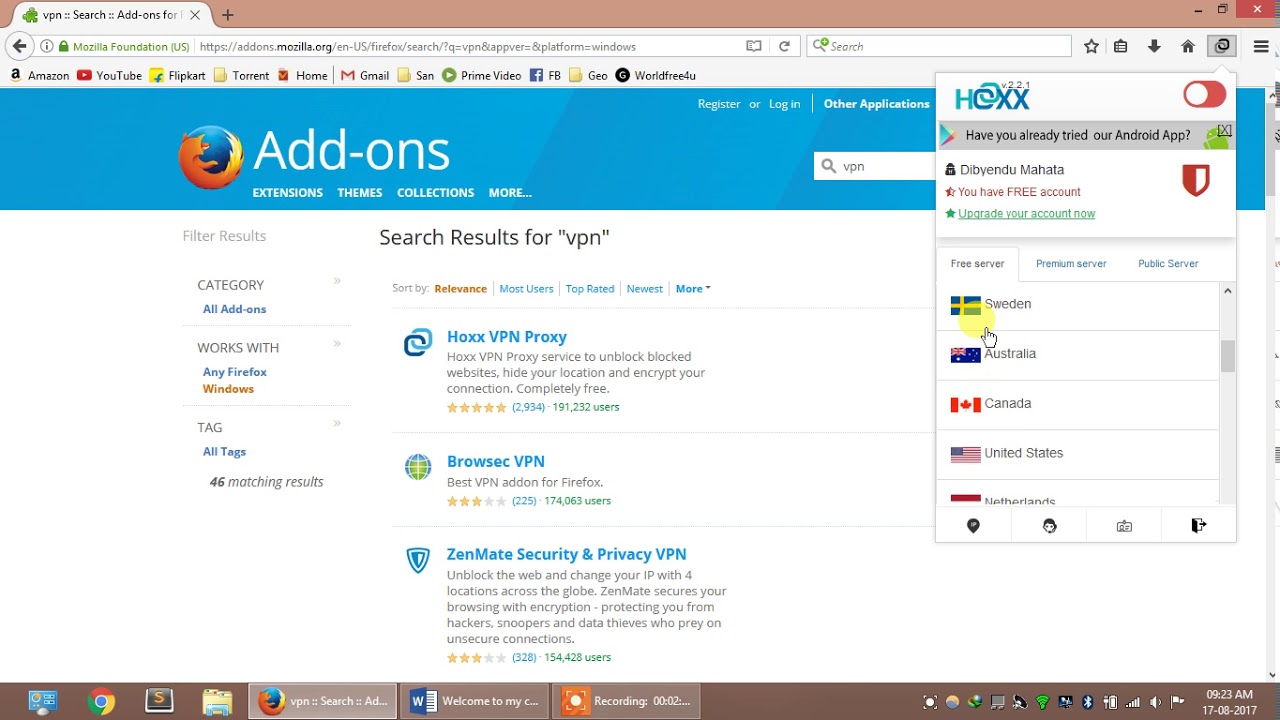Open the Extensions menu item

tap(287, 193)
